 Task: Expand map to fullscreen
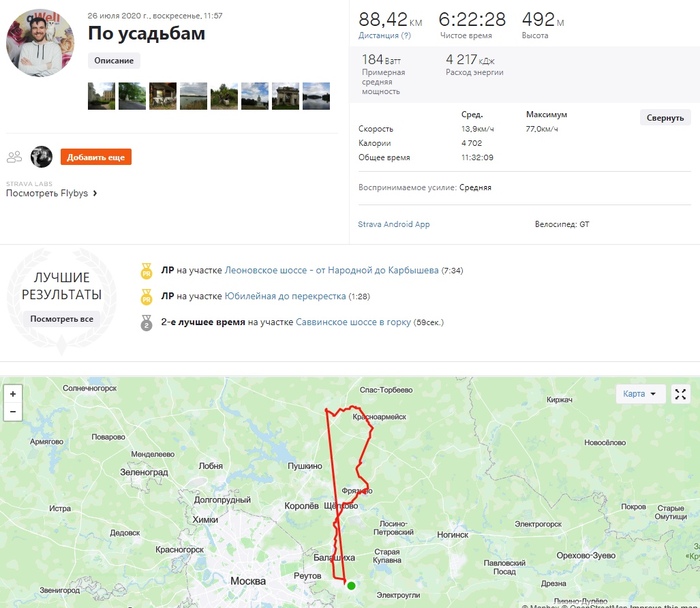[x=680, y=394]
